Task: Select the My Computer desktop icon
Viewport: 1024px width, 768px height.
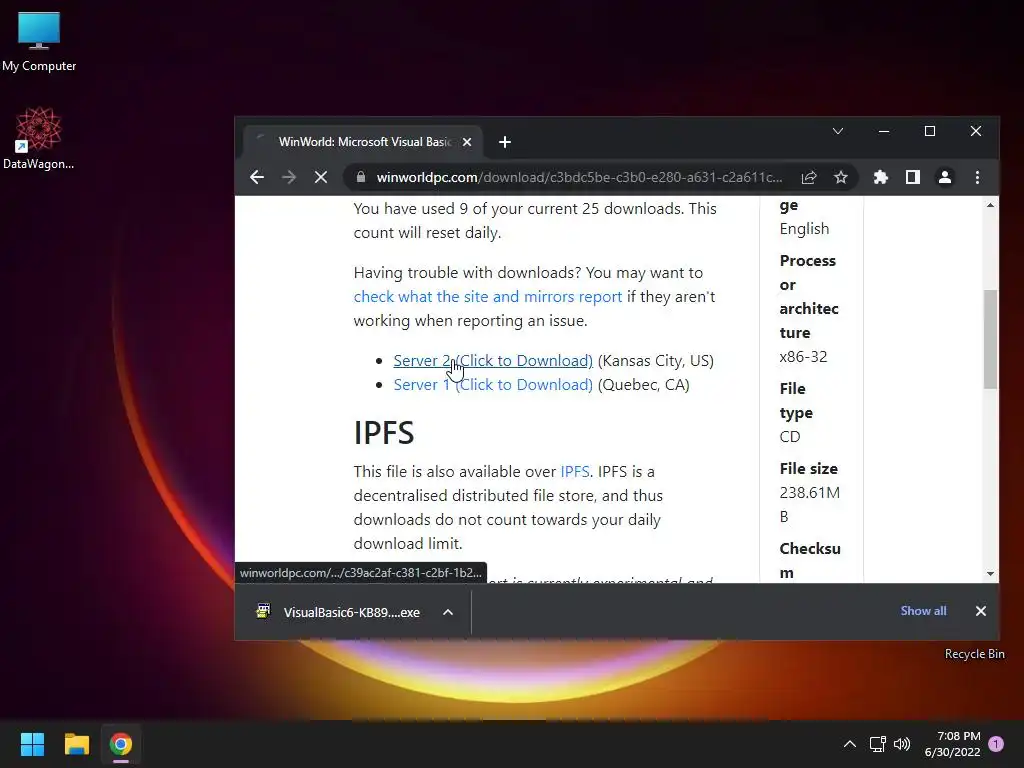Action: (x=39, y=42)
